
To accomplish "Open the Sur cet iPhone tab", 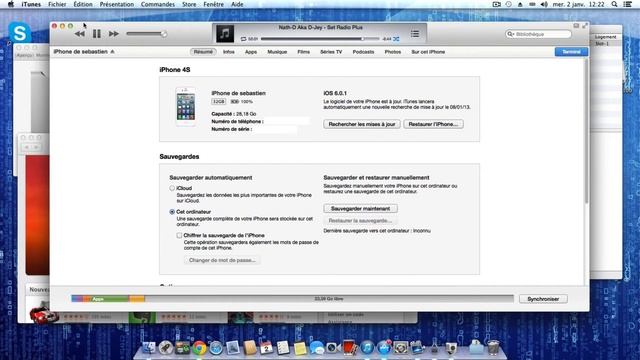I will (x=428, y=52).
